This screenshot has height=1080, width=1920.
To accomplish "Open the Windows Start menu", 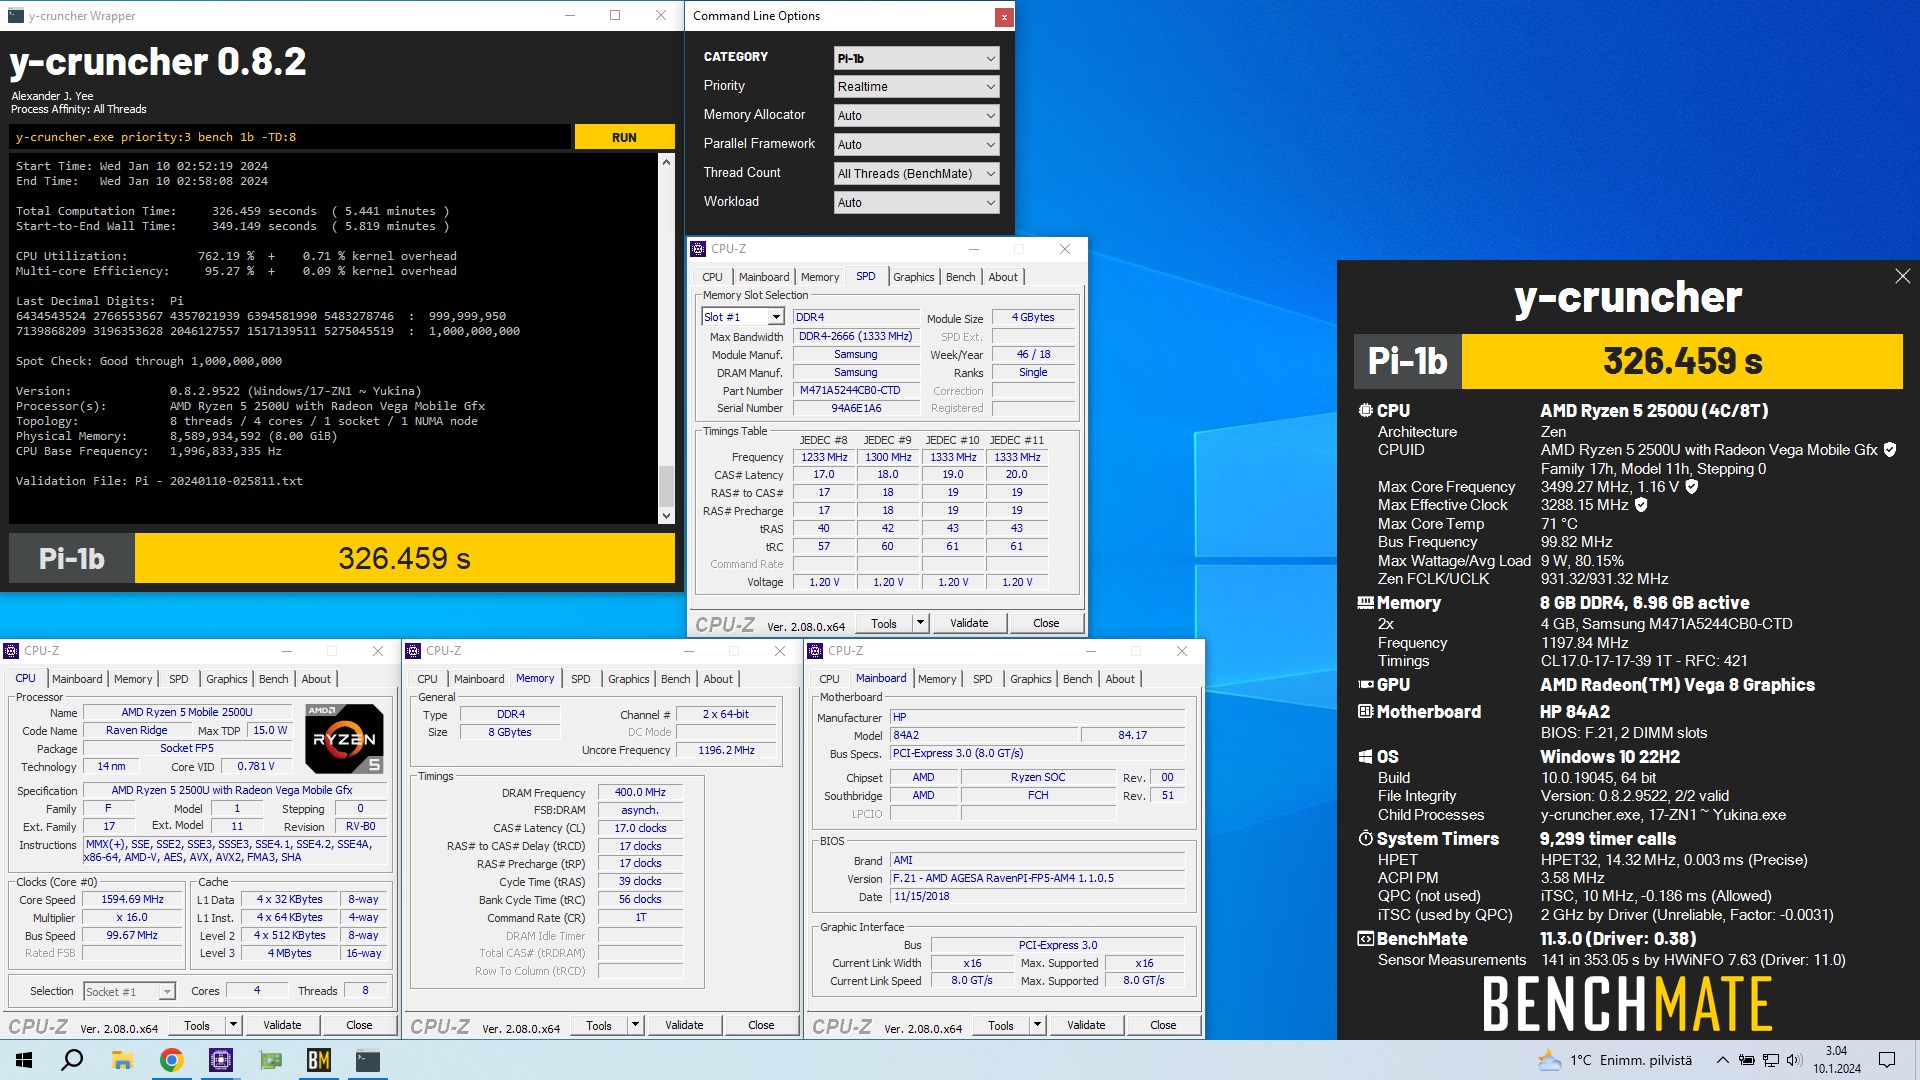I will (24, 1060).
